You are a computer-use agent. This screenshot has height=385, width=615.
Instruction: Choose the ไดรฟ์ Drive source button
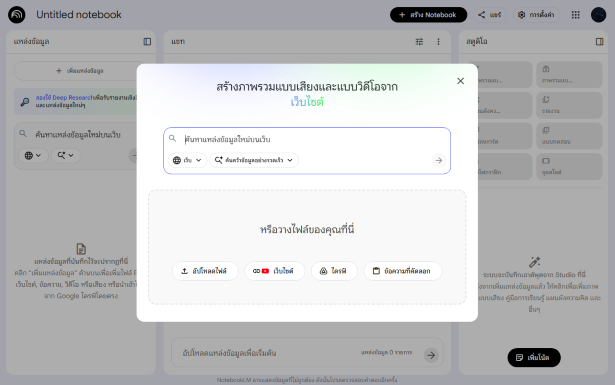(334, 271)
